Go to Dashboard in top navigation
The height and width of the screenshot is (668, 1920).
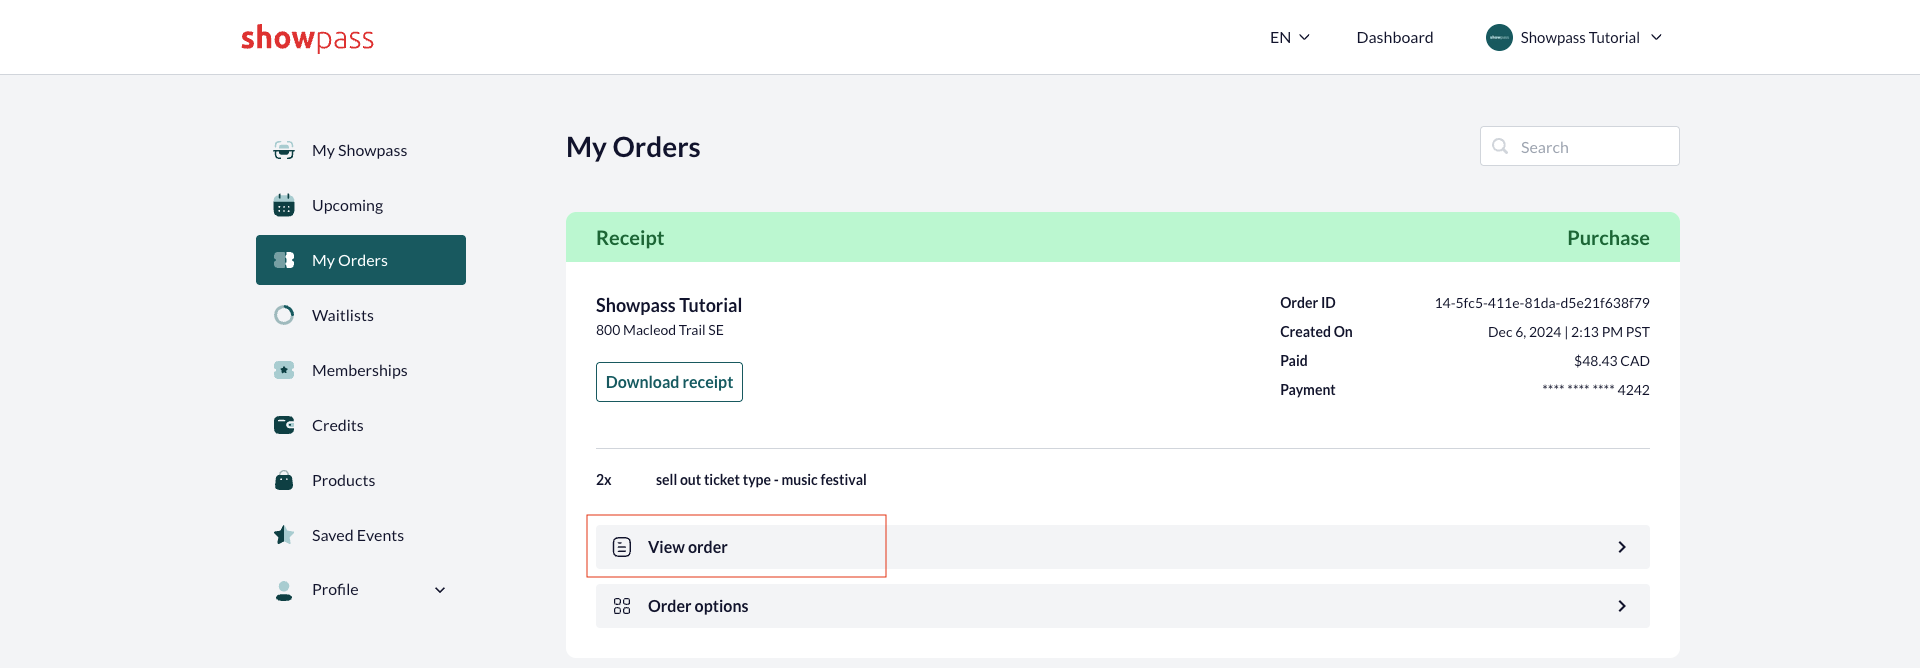pyautogui.click(x=1395, y=37)
